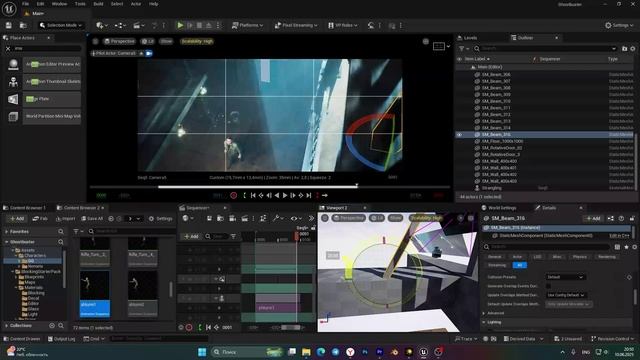640x360 pixels.
Task: Click the Outliner settings gear icon
Action: (x=633, y=49)
